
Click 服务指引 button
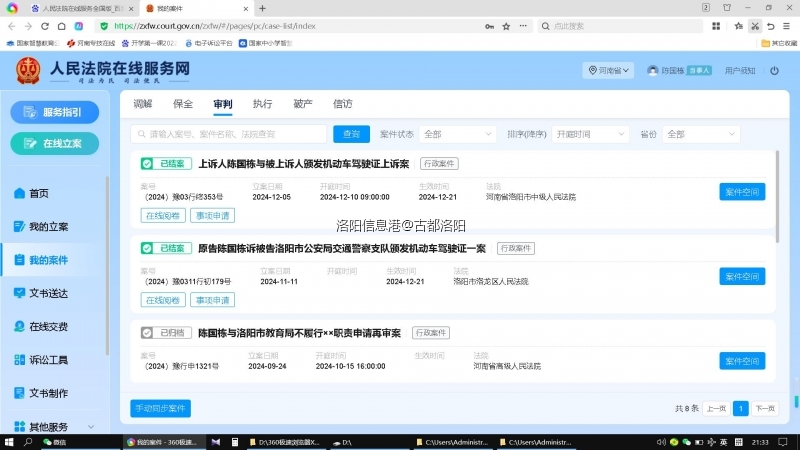click(55, 112)
